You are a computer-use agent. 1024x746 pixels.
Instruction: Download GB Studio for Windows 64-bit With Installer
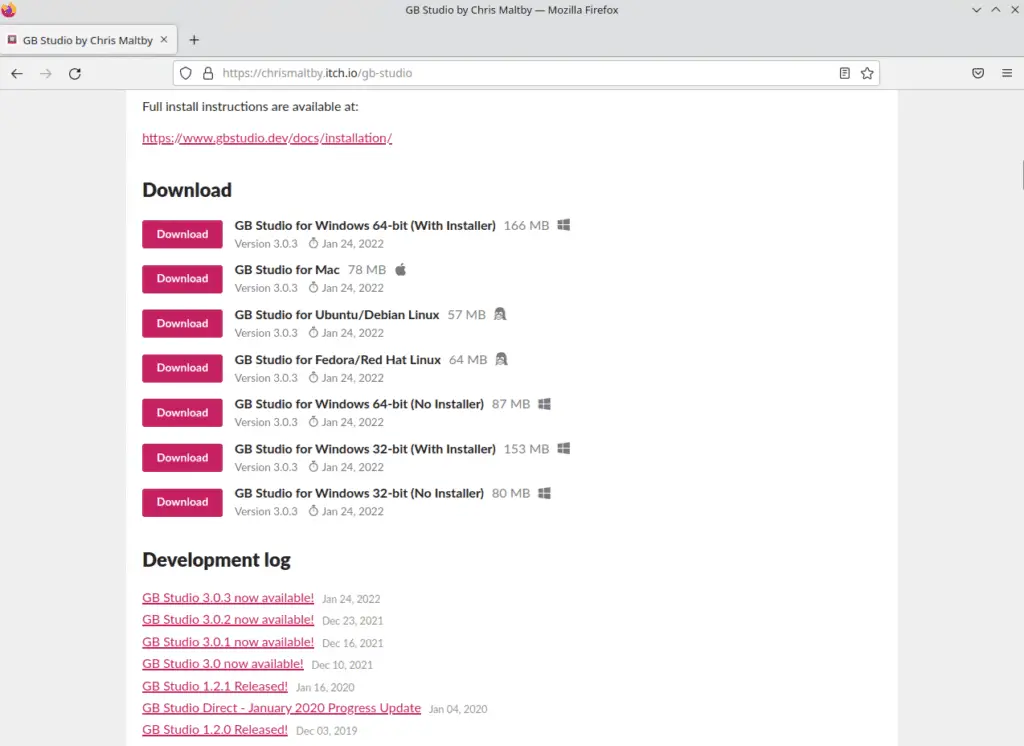pos(182,234)
